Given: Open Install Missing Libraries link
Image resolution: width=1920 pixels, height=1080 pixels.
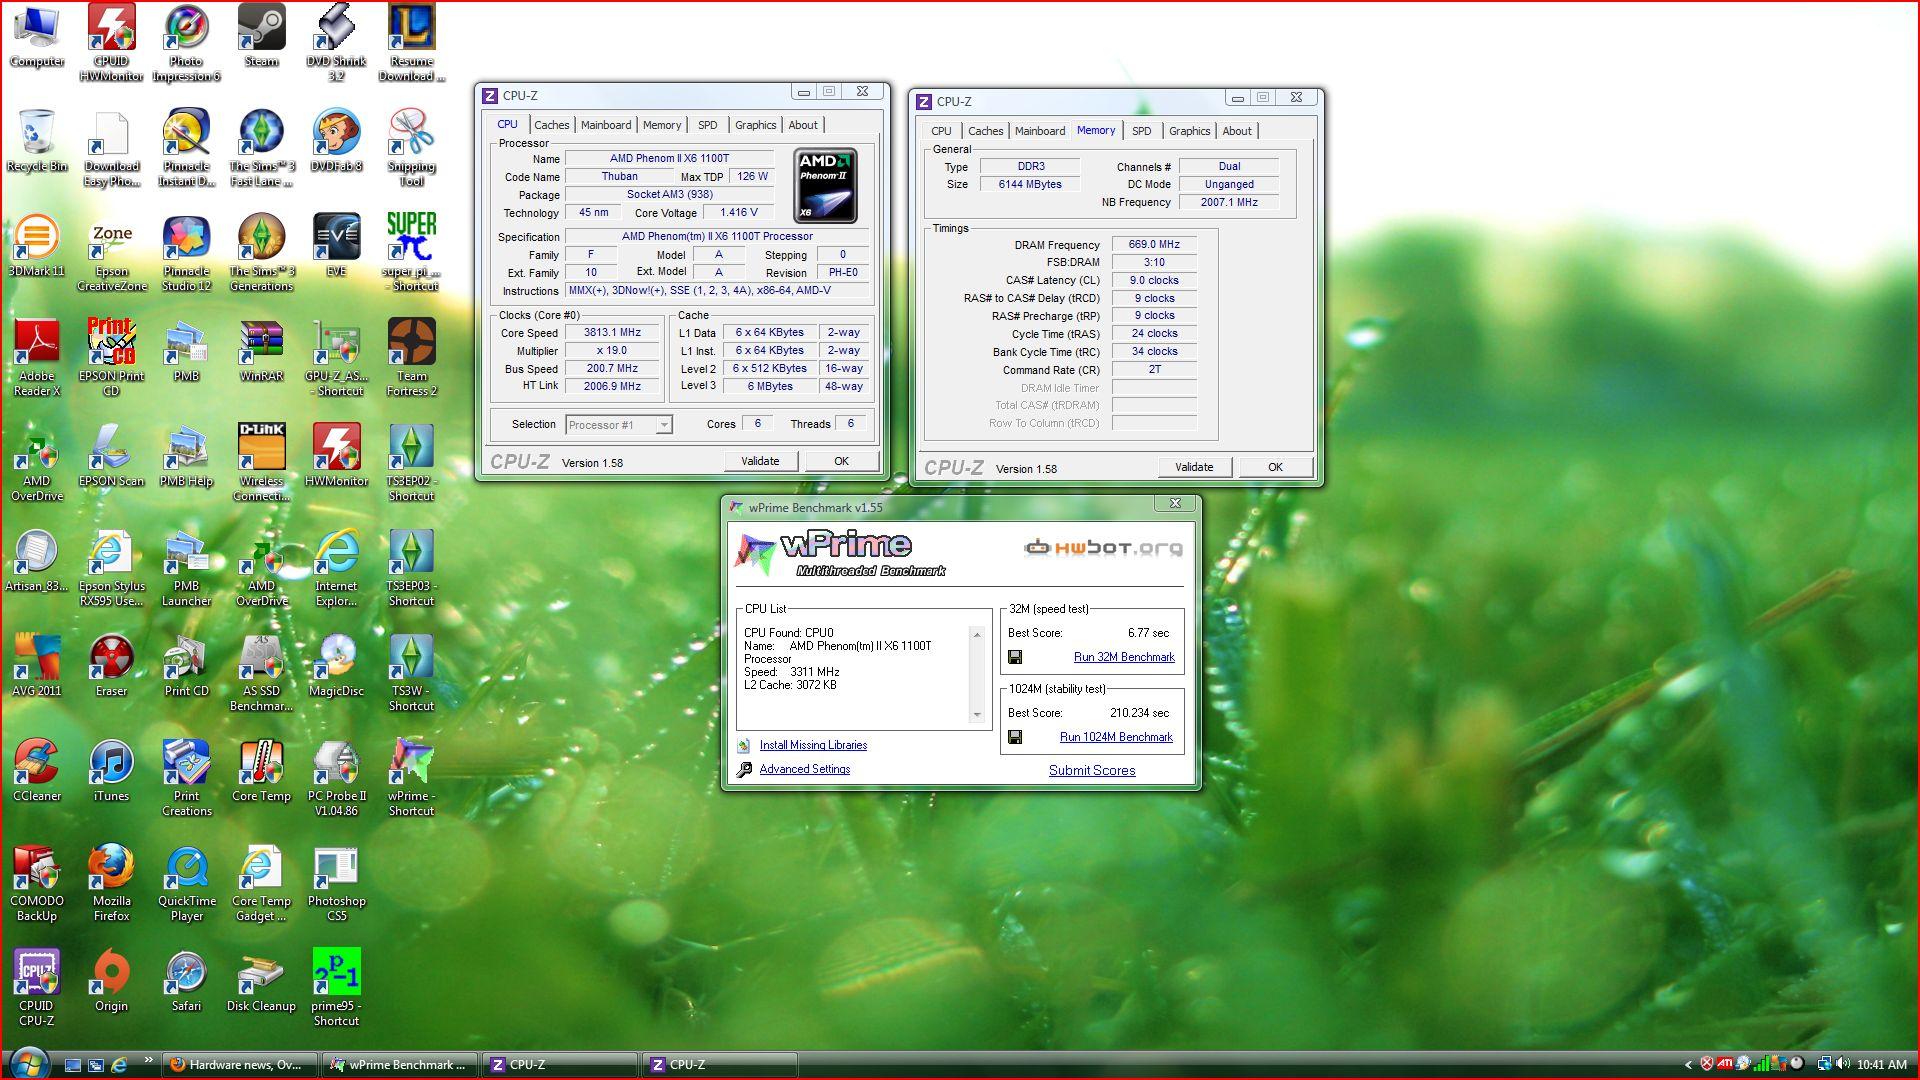Looking at the screenshot, I should tap(813, 745).
